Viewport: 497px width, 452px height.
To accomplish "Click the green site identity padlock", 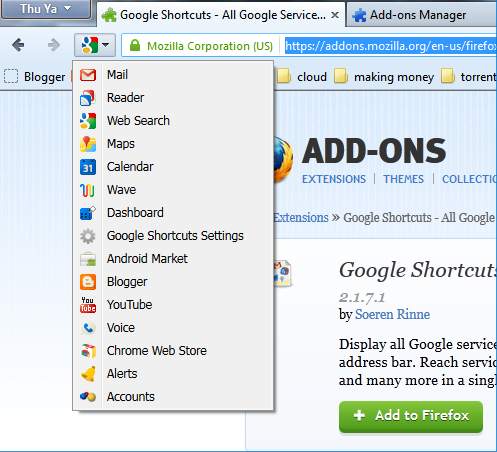I will tap(135, 45).
